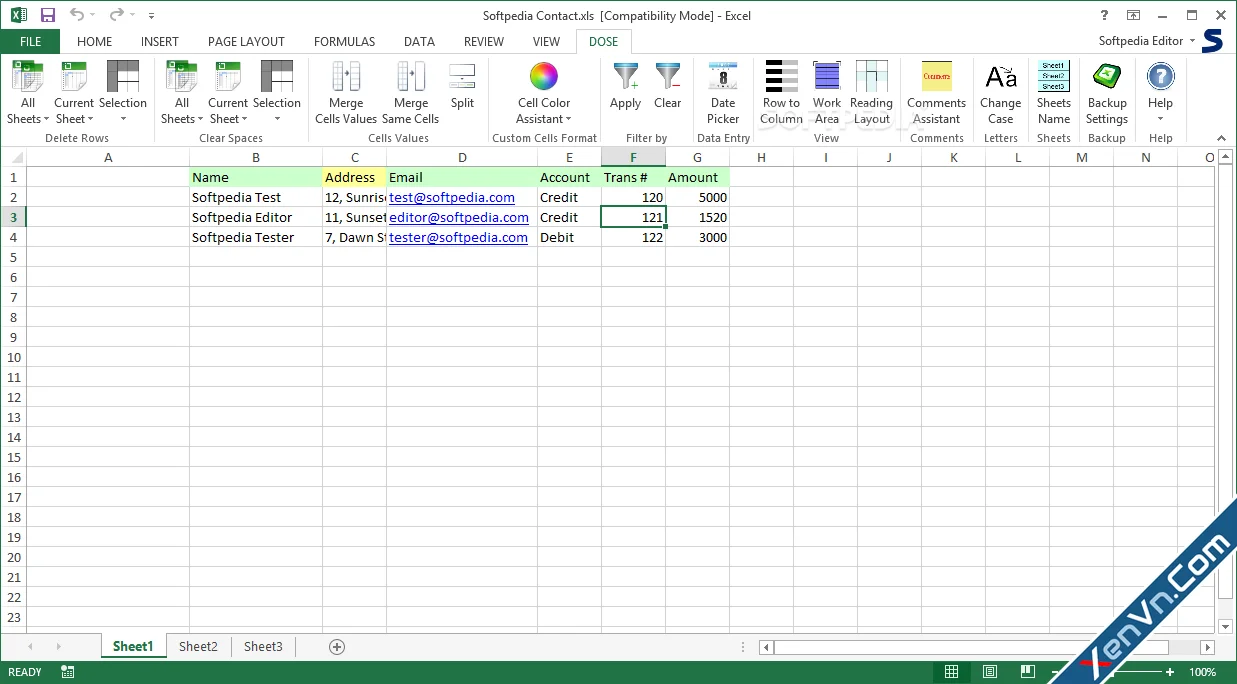Click the 100% zoom level
This screenshot has width=1237, height=684.
(1203, 672)
